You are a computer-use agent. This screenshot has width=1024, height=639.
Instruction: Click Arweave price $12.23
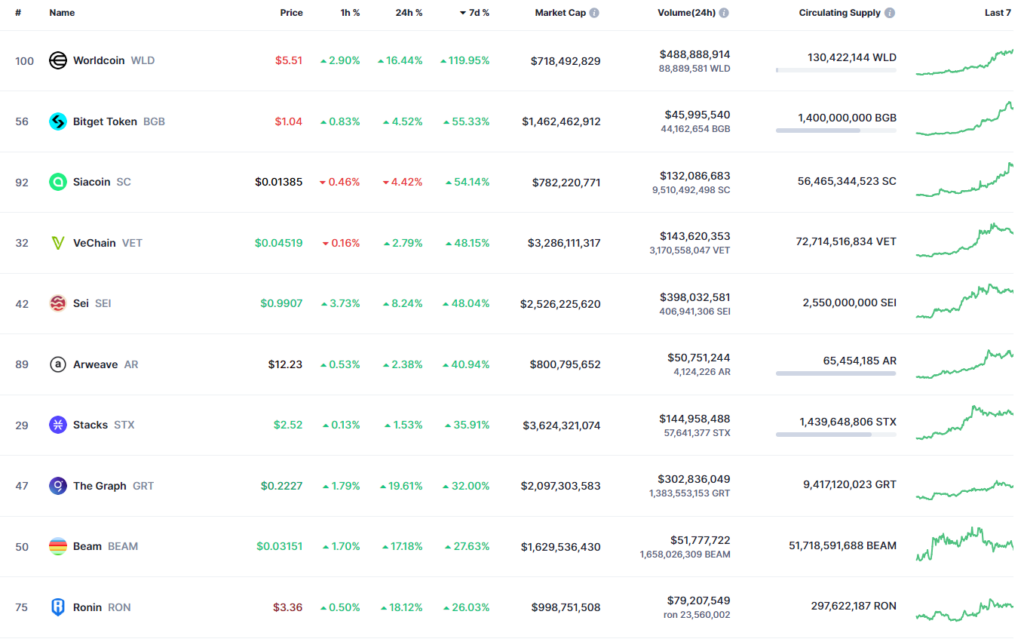[x=285, y=365]
